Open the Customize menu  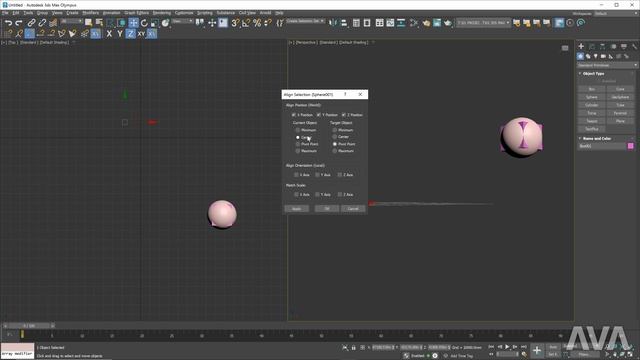click(x=184, y=13)
